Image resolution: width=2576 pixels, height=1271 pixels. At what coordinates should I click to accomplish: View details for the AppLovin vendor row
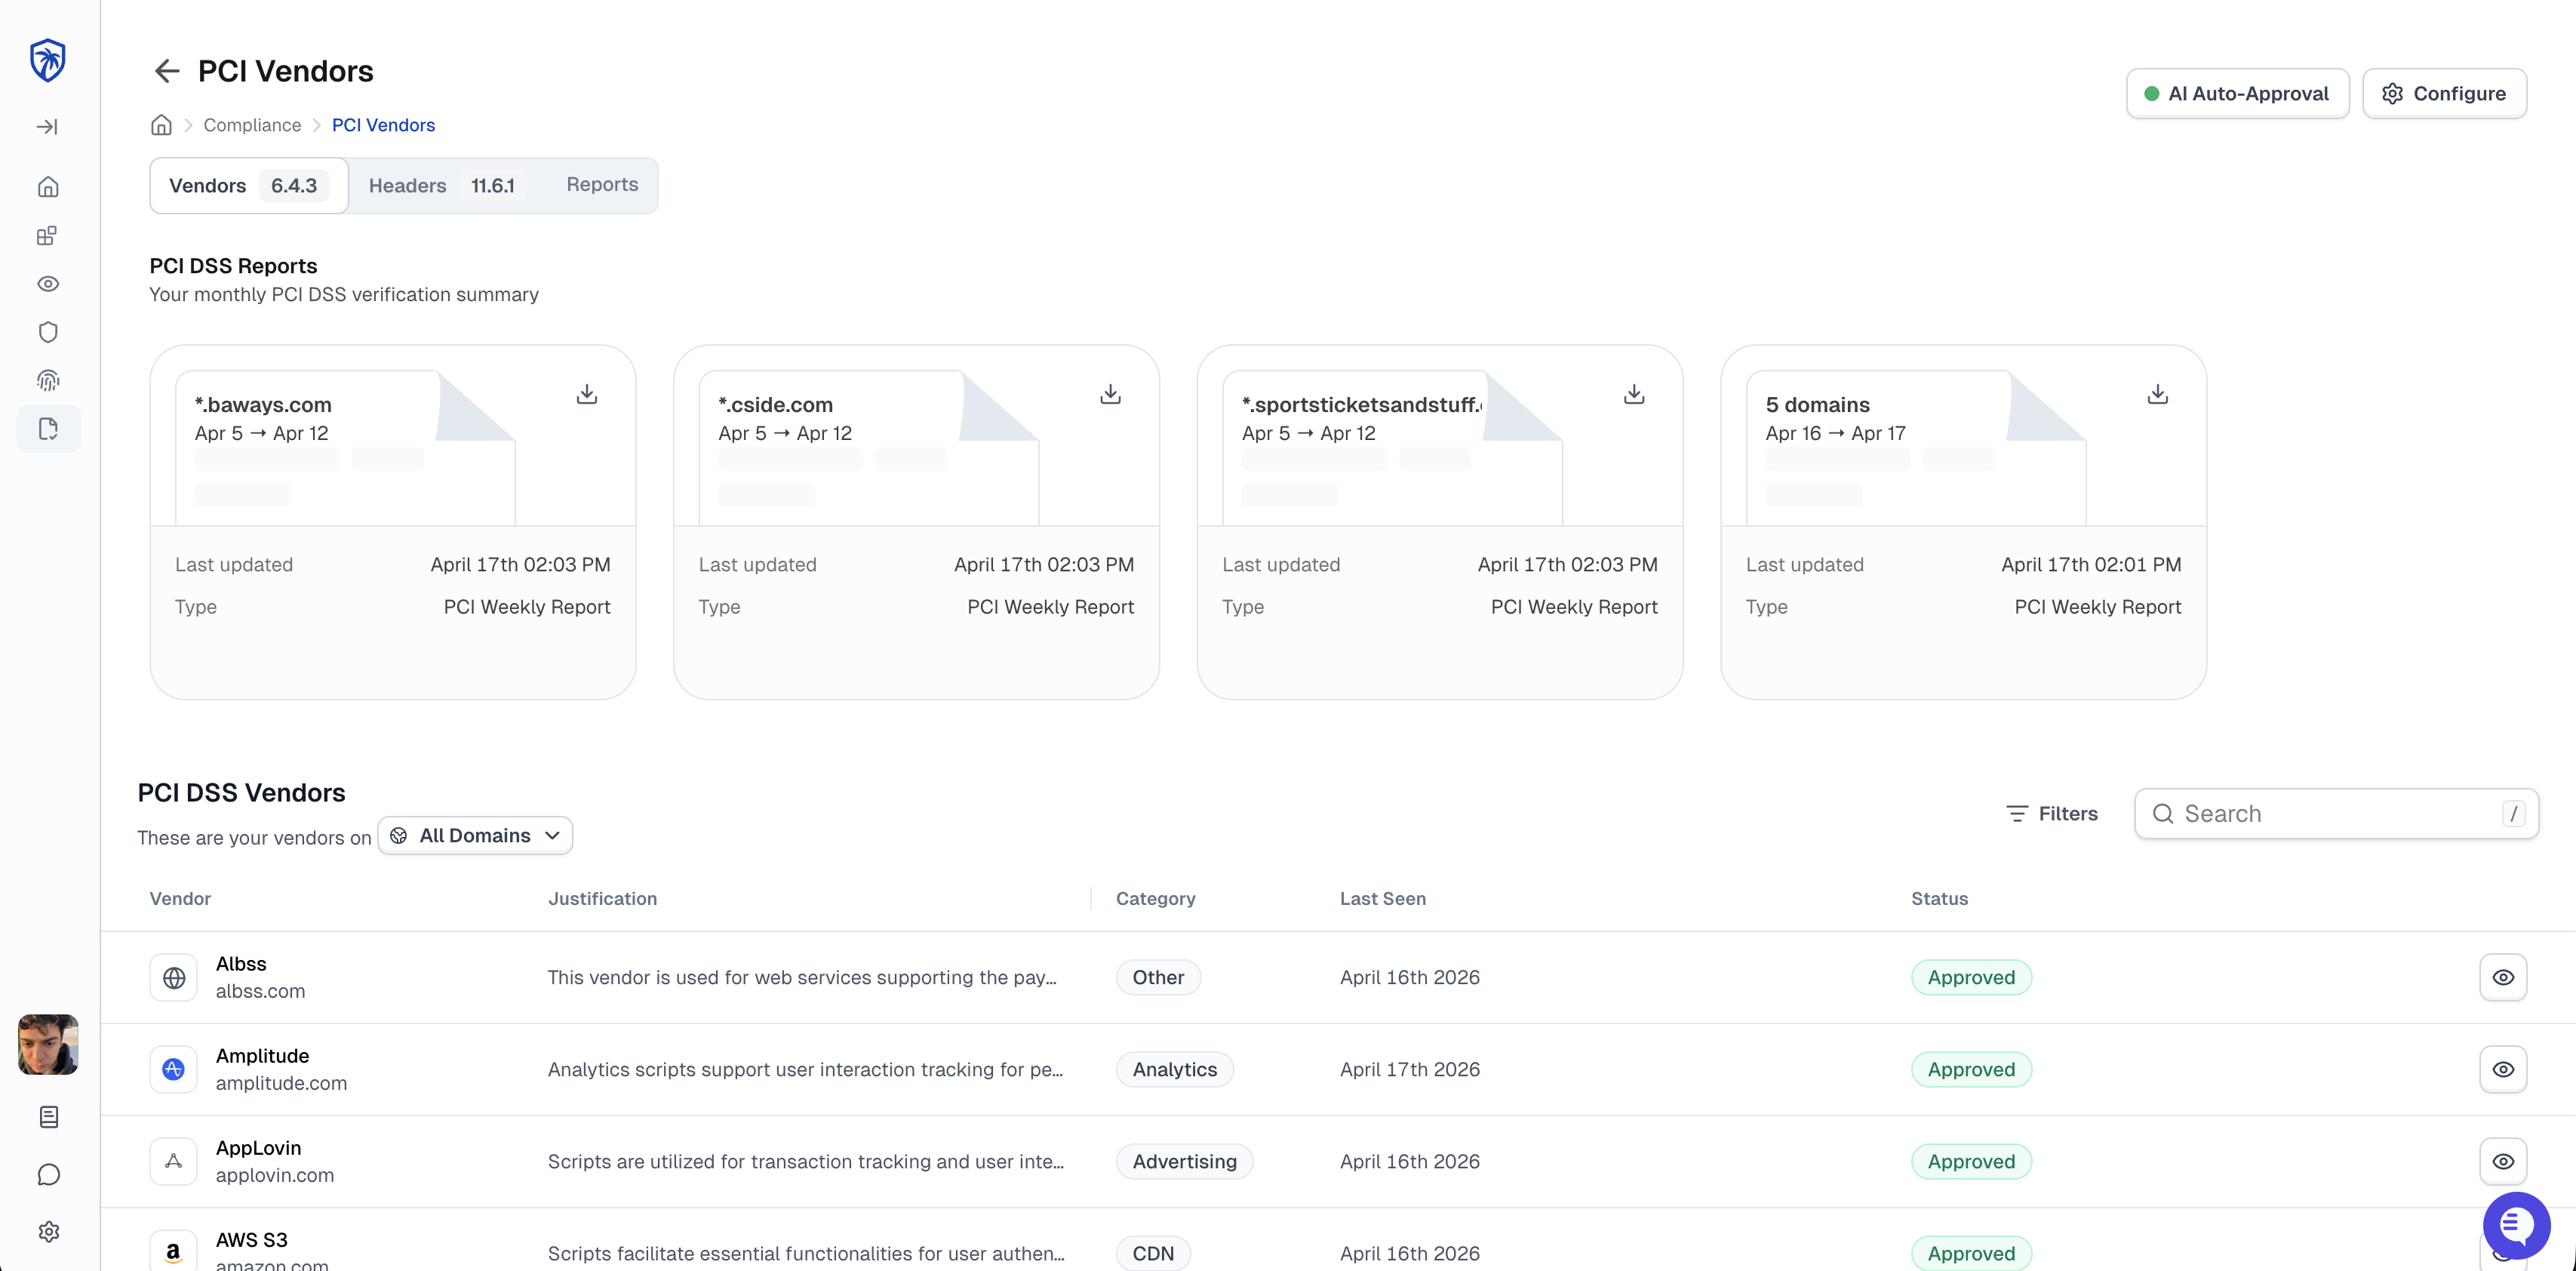coord(2503,1162)
